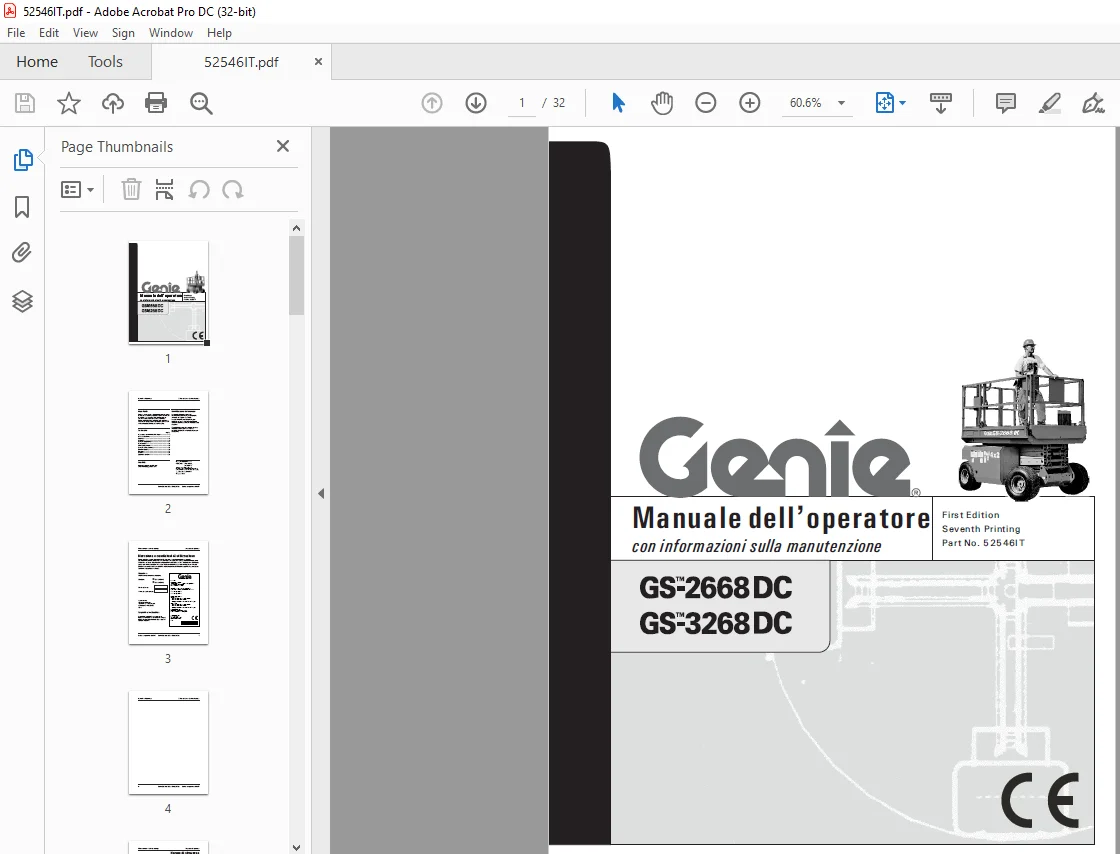
Task: Click the scrolling mode read icon
Action: pyautogui.click(x=941, y=103)
